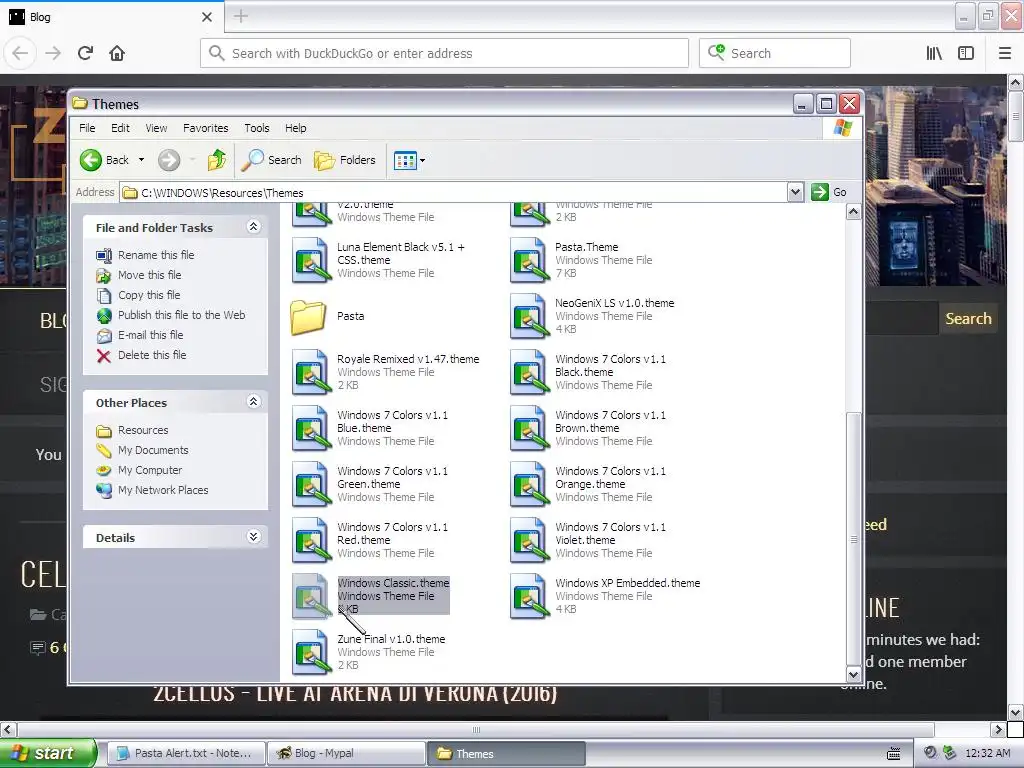Click Copy this file
This screenshot has width=1024, height=768.
pyautogui.click(x=149, y=295)
